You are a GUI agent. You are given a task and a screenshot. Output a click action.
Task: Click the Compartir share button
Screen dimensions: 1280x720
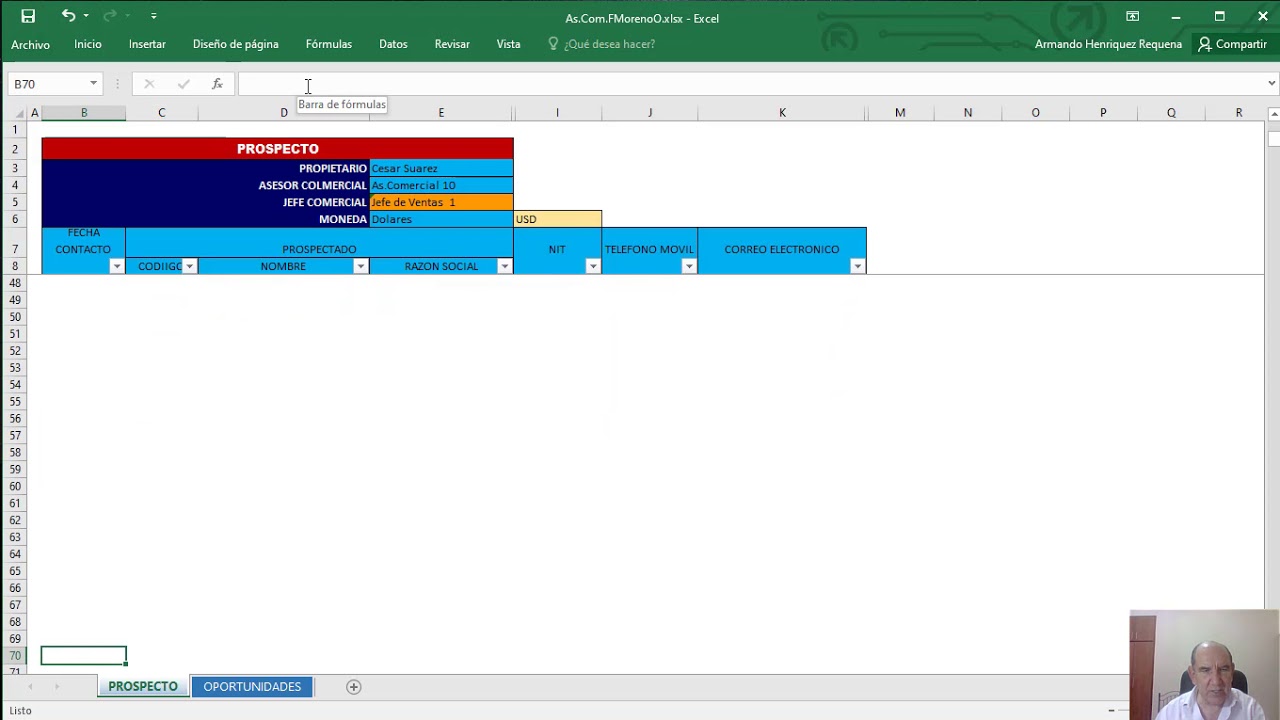pyautogui.click(x=1232, y=44)
